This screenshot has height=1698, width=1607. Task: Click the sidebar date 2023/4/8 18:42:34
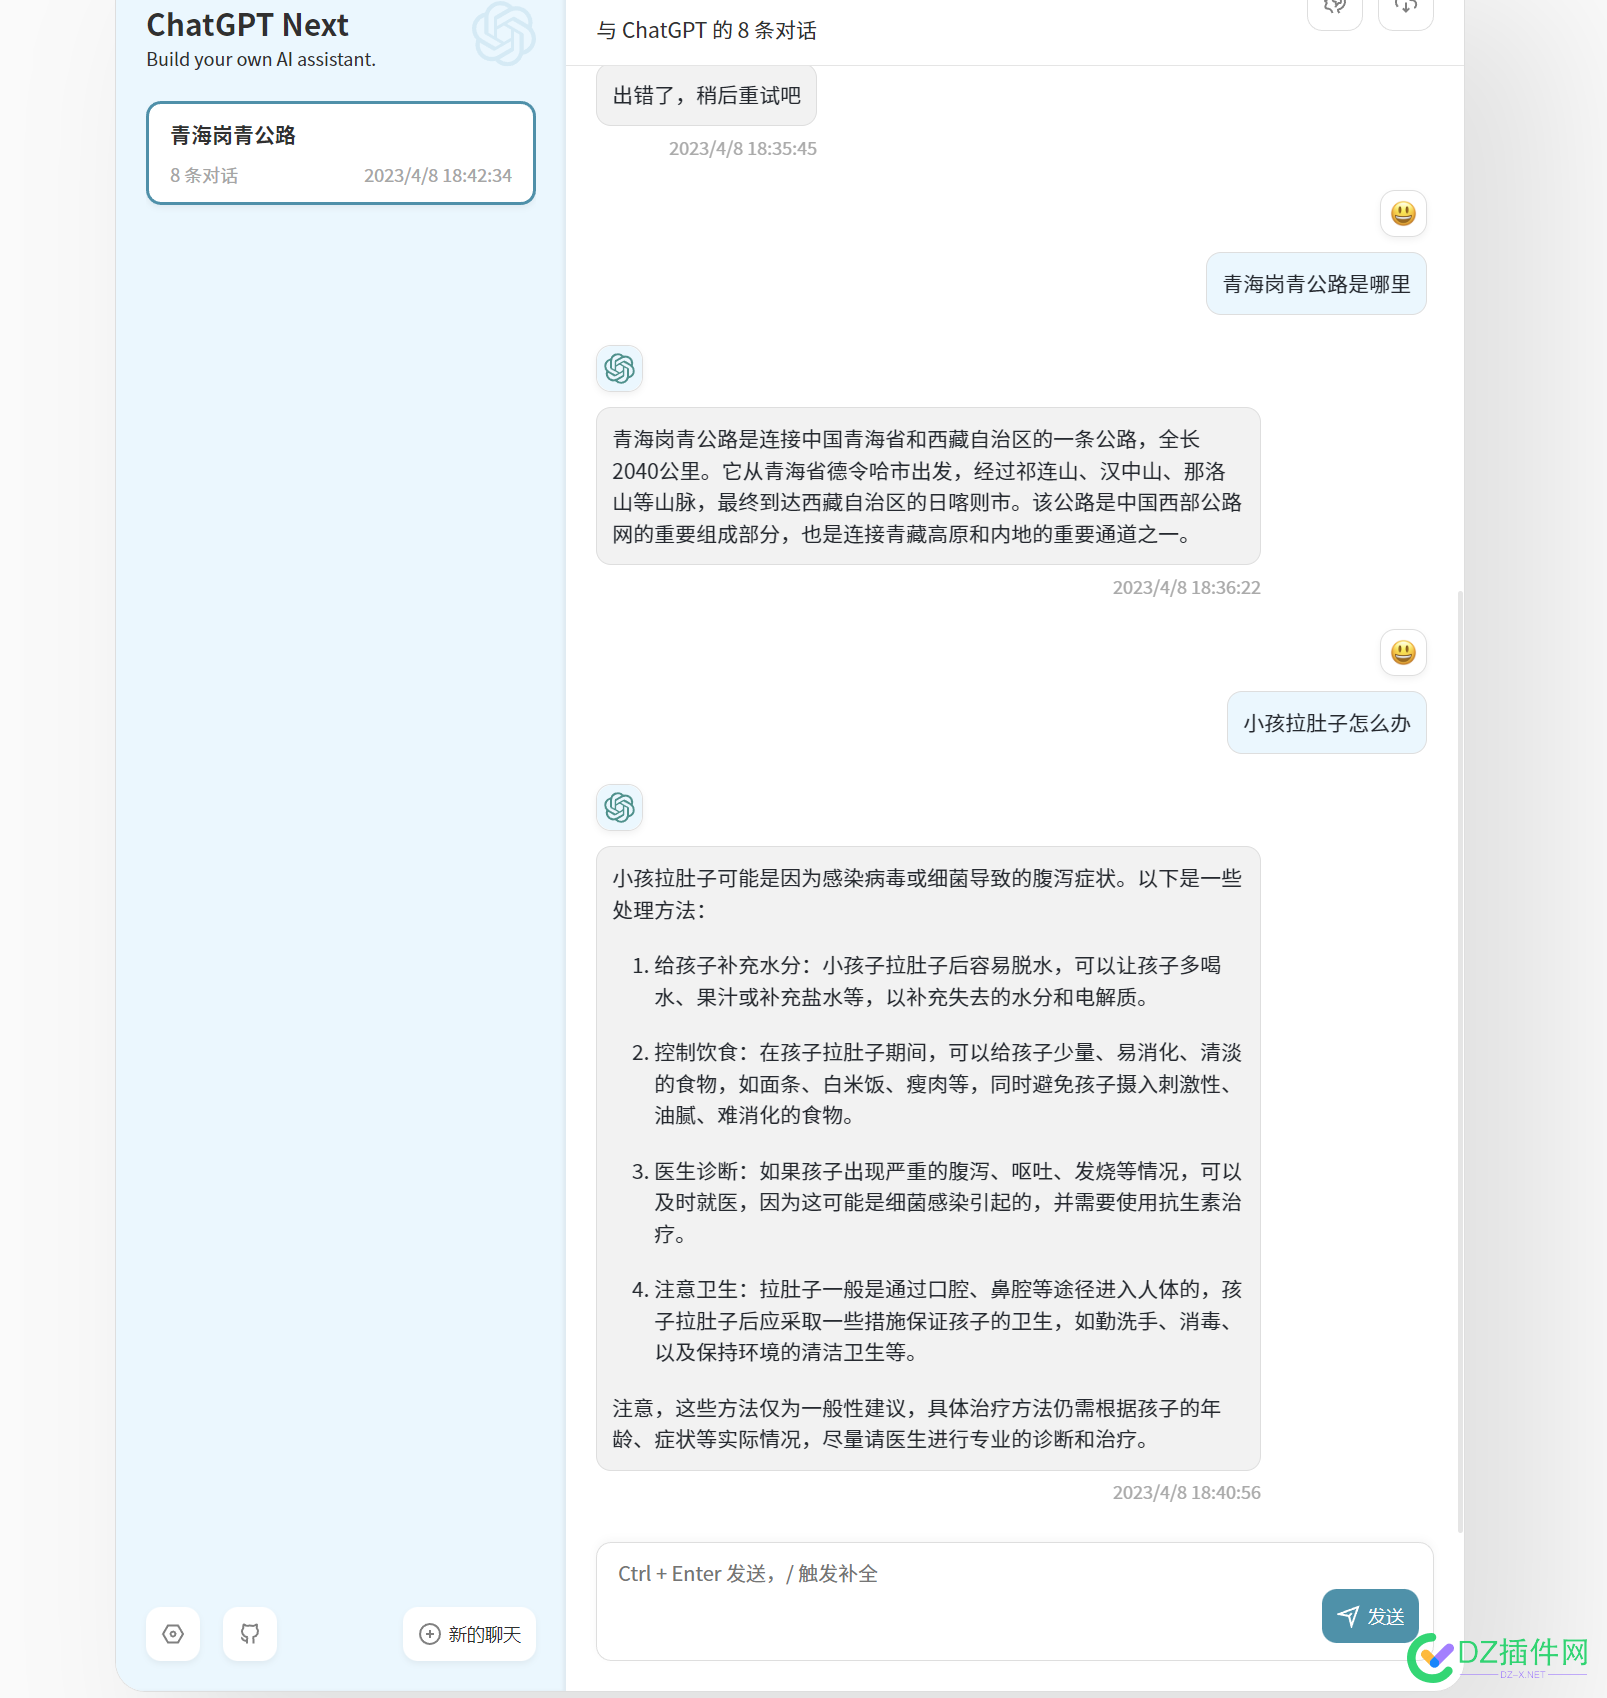click(438, 176)
